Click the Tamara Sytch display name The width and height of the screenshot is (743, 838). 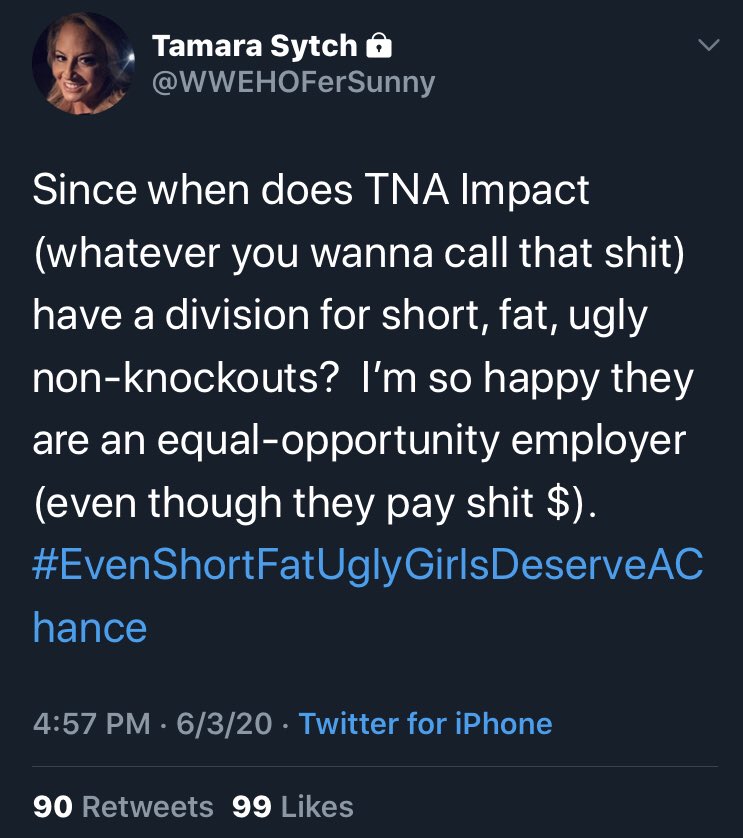point(254,45)
